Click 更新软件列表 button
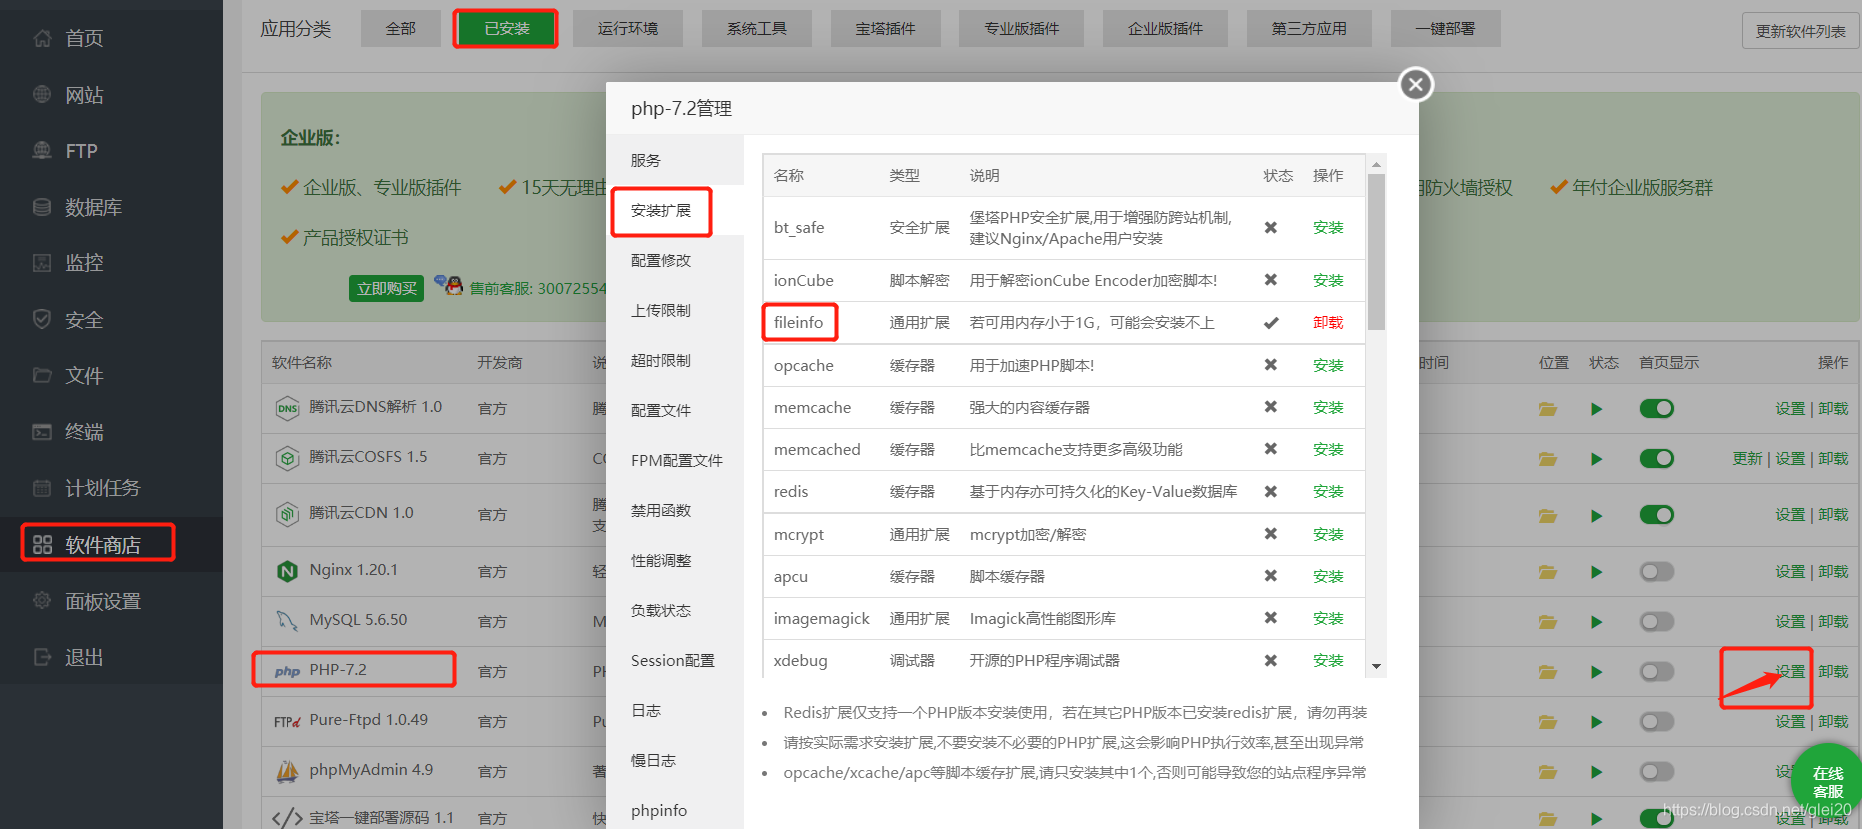Image resolution: width=1862 pixels, height=829 pixels. (1800, 31)
